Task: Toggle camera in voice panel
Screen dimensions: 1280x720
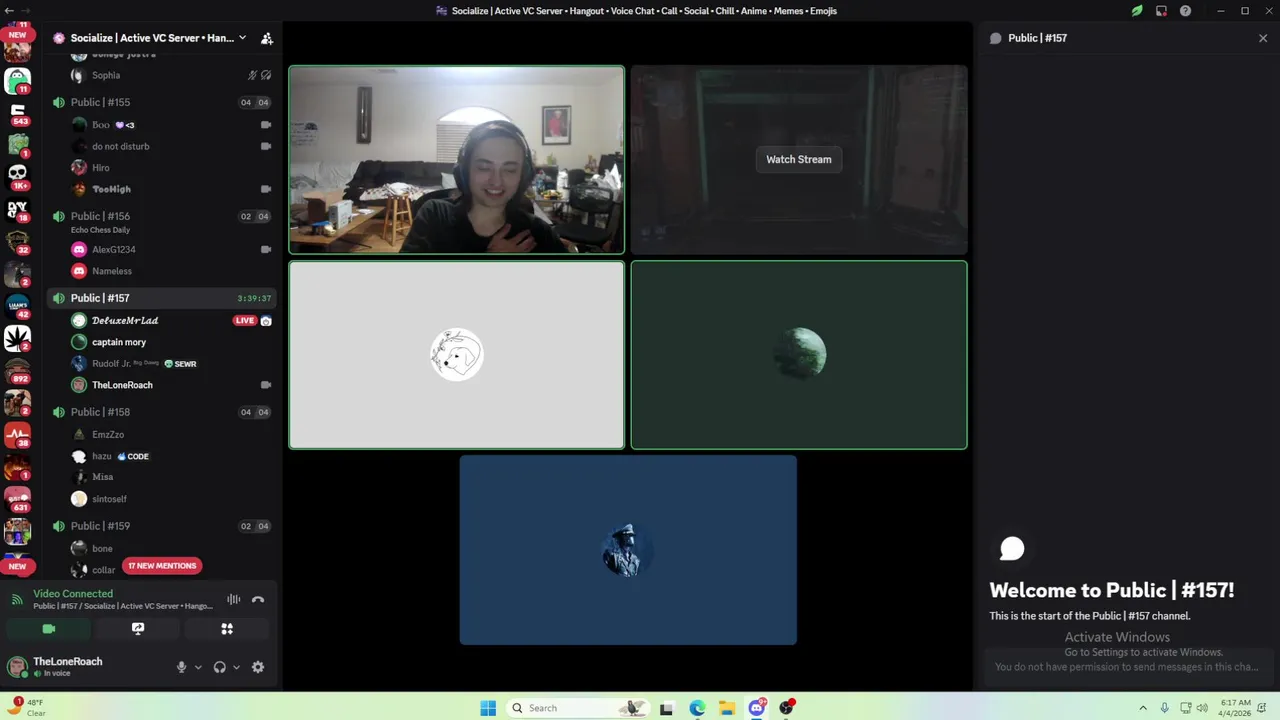Action: pos(48,629)
